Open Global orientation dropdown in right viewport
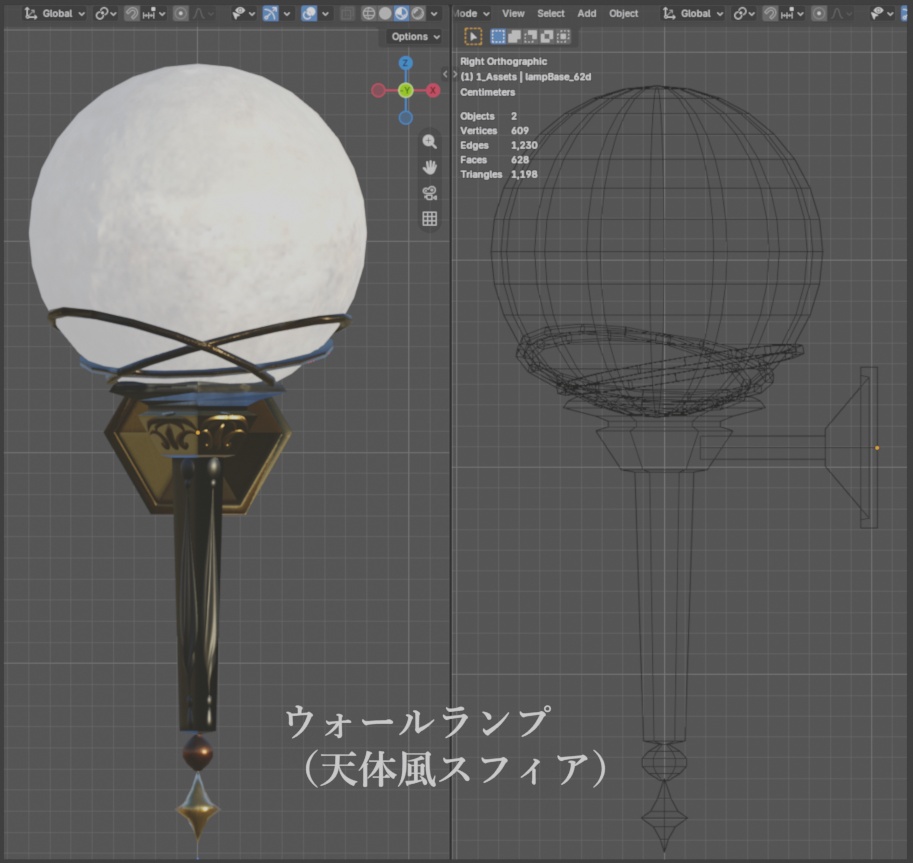The image size is (913, 863). click(693, 13)
